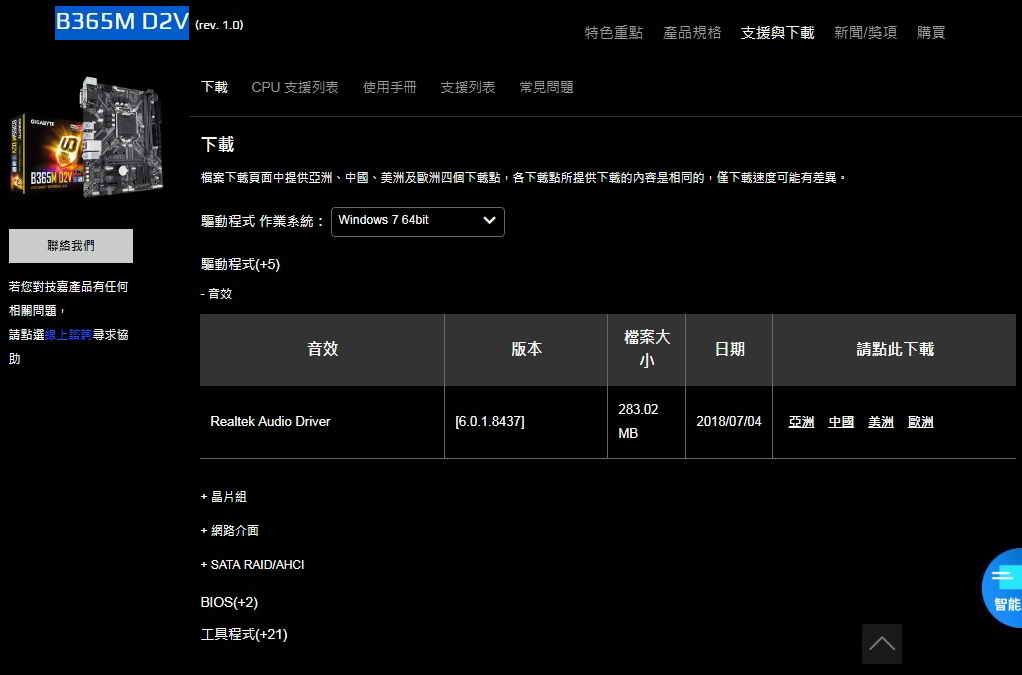This screenshot has width=1022, height=675.
Task: Open 產品規格 in top navigation
Action: tap(692, 33)
